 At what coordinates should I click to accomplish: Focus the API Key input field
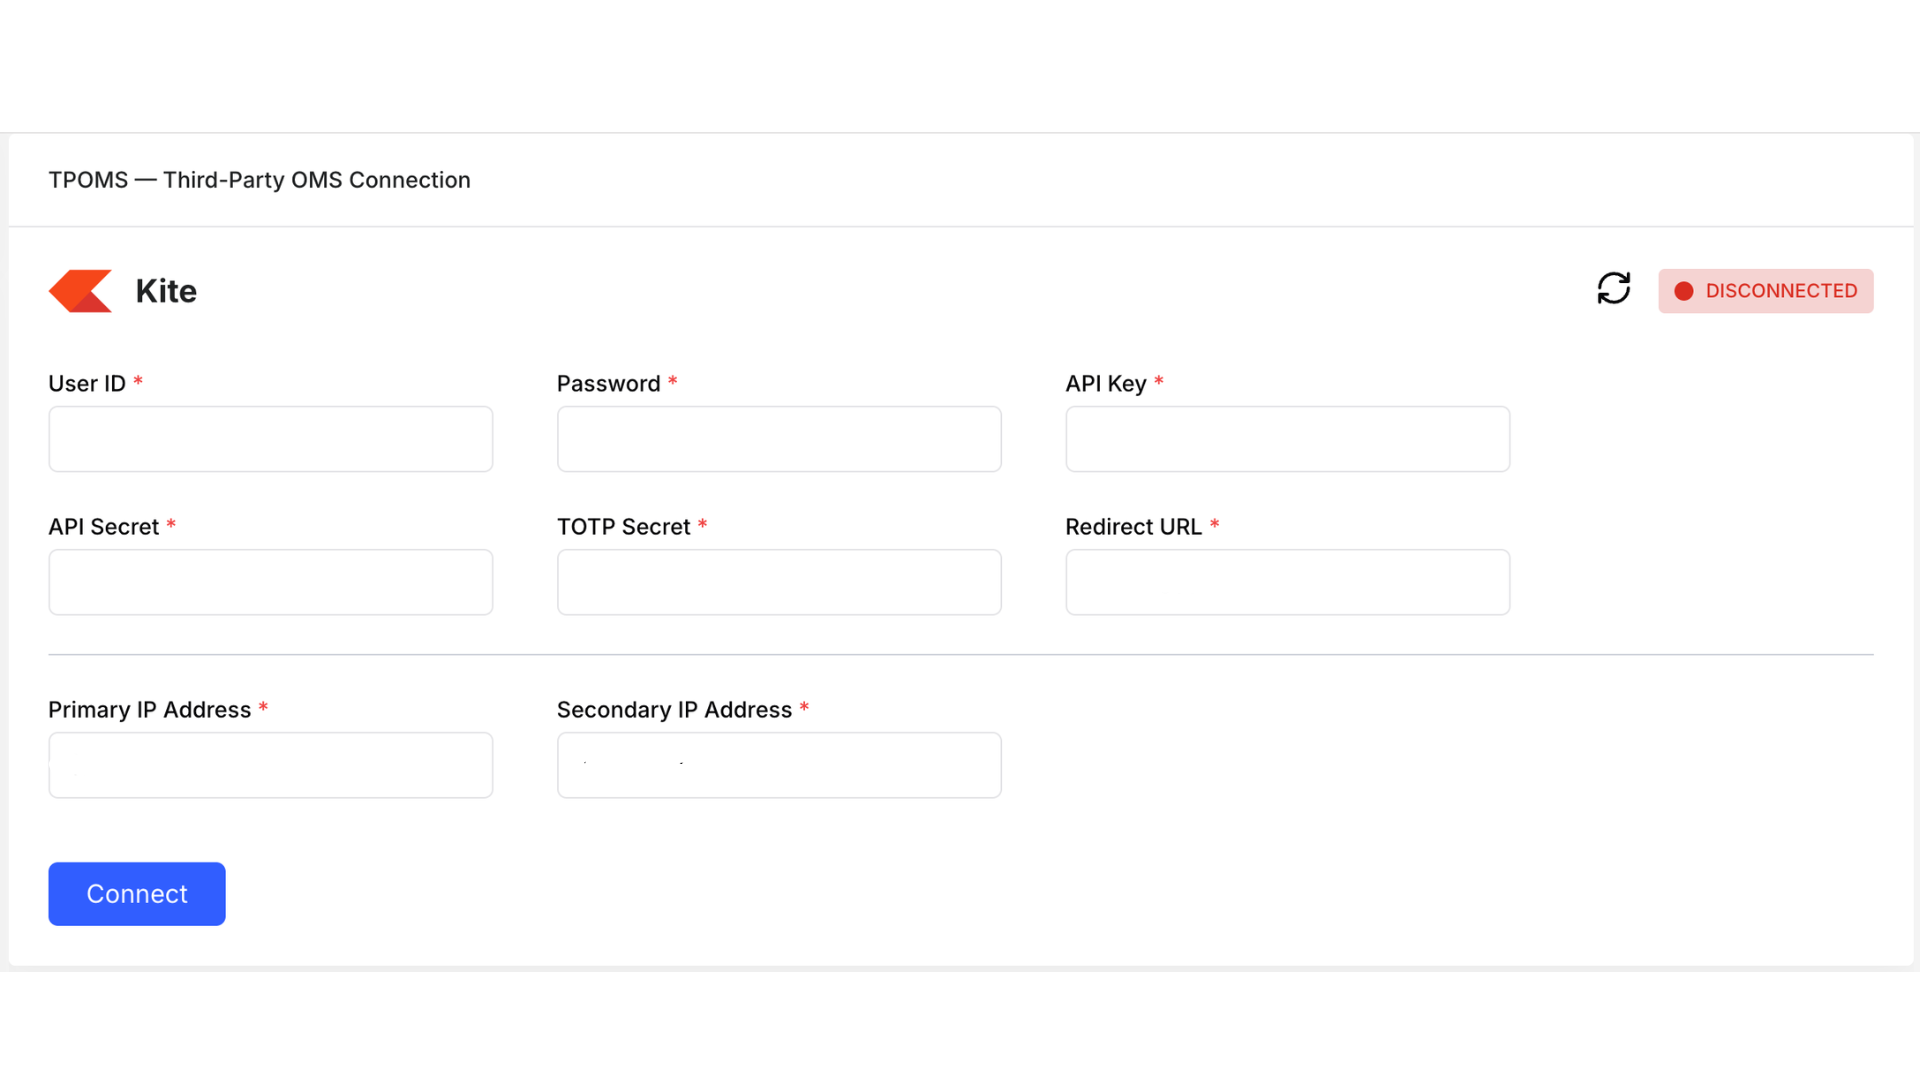click(x=1288, y=439)
